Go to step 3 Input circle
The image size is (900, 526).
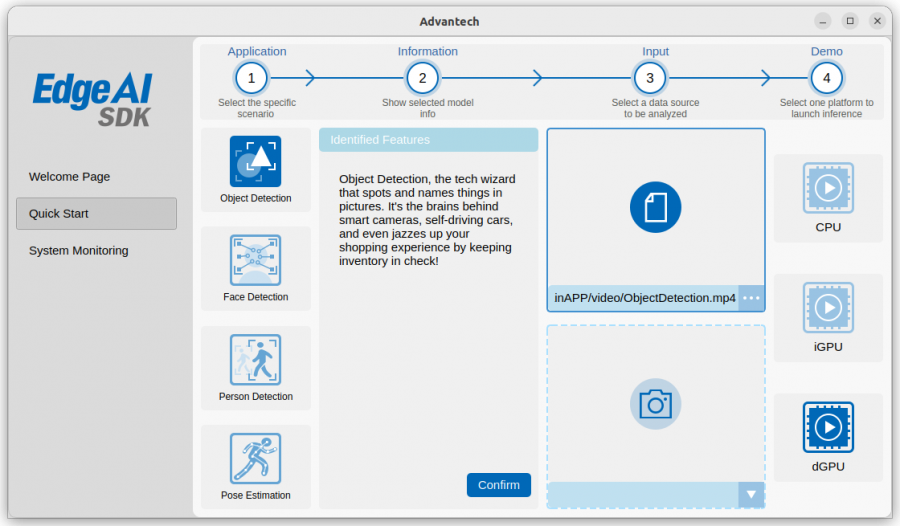pyautogui.click(x=650, y=78)
